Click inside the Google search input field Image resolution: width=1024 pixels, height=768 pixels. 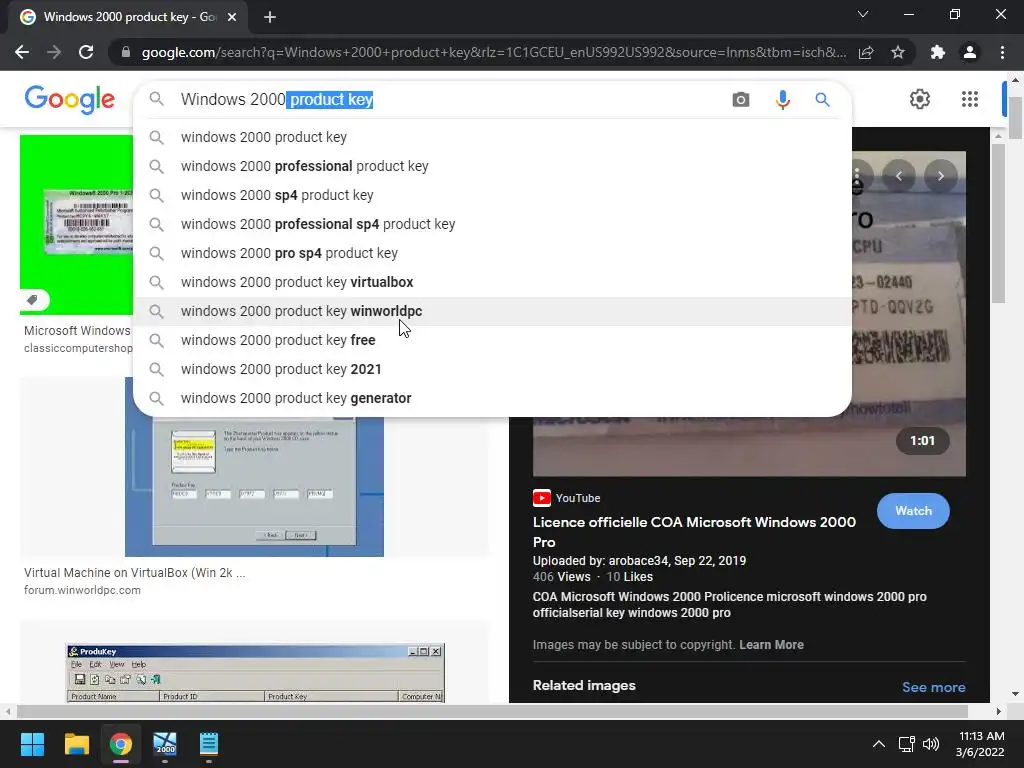click(x=451, y=99)
